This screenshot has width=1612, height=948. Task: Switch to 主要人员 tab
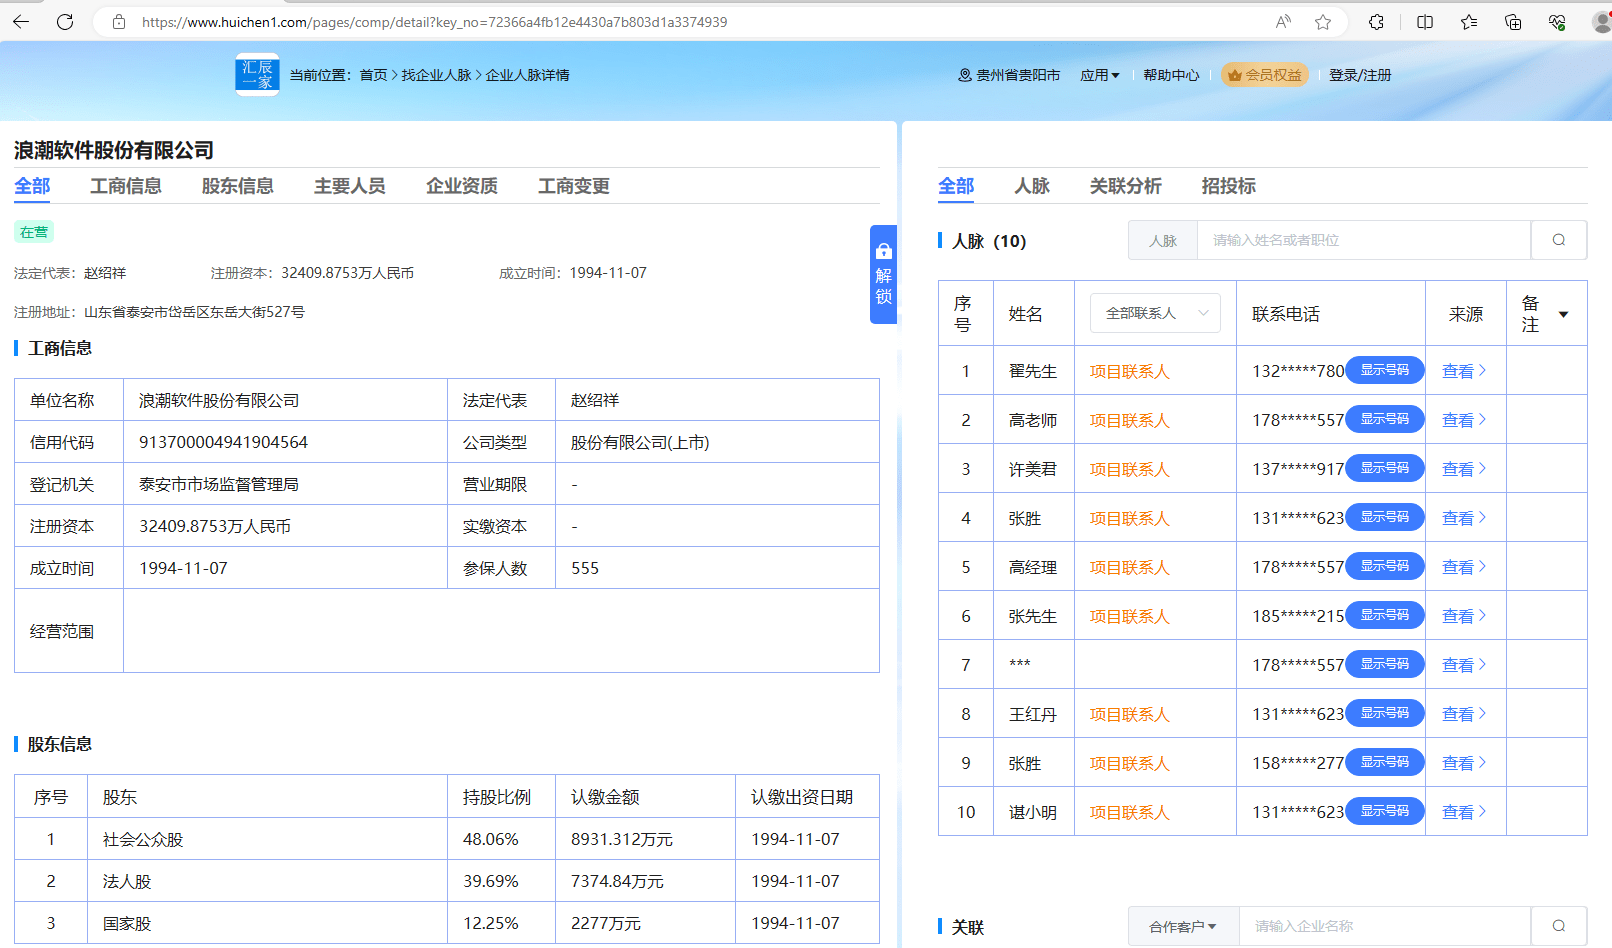click(350, 186)
